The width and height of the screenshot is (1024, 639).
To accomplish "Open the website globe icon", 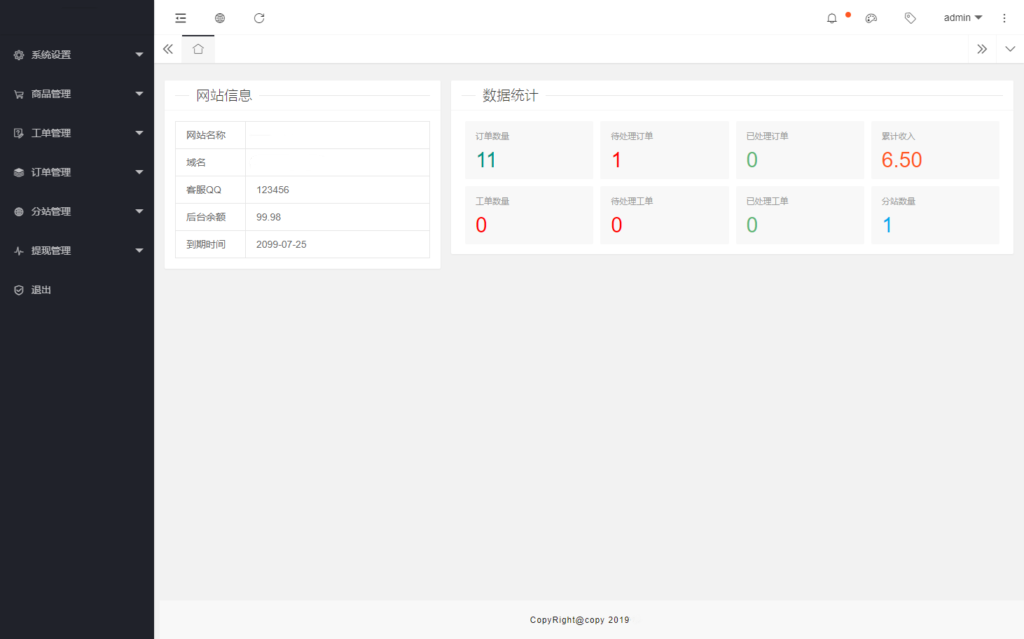I will click(220, 18).
